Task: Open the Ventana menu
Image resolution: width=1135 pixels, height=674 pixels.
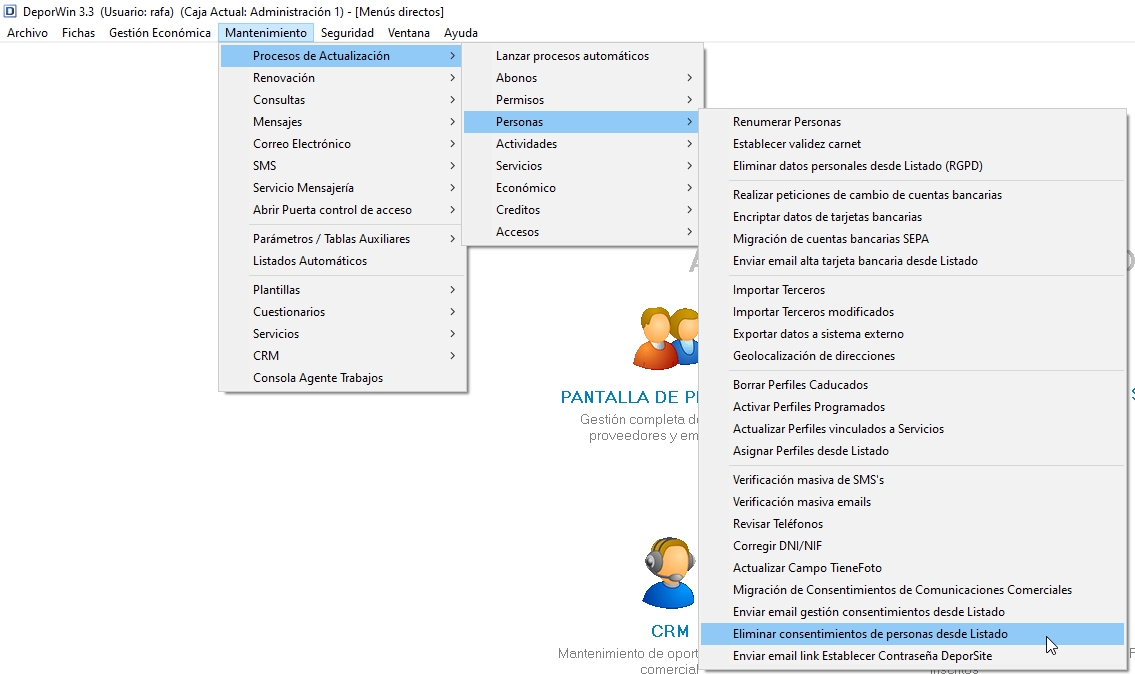Action: [x=409, y=33]
